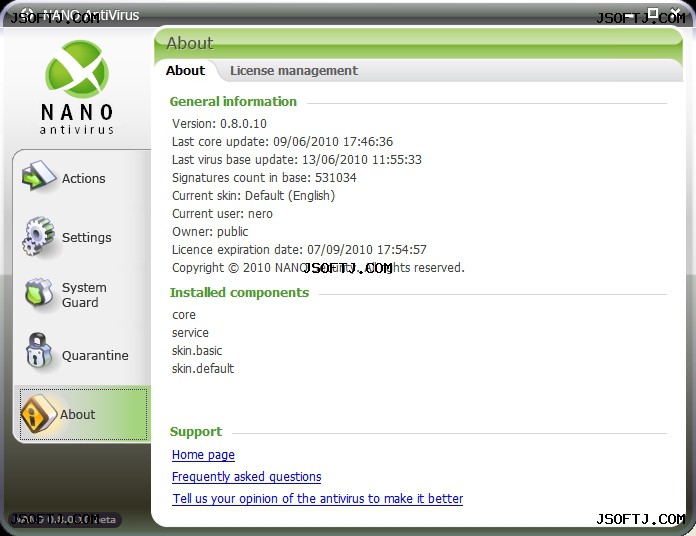Switch to the License management tab
Viewport: 696px width, 536px height.
293,71
